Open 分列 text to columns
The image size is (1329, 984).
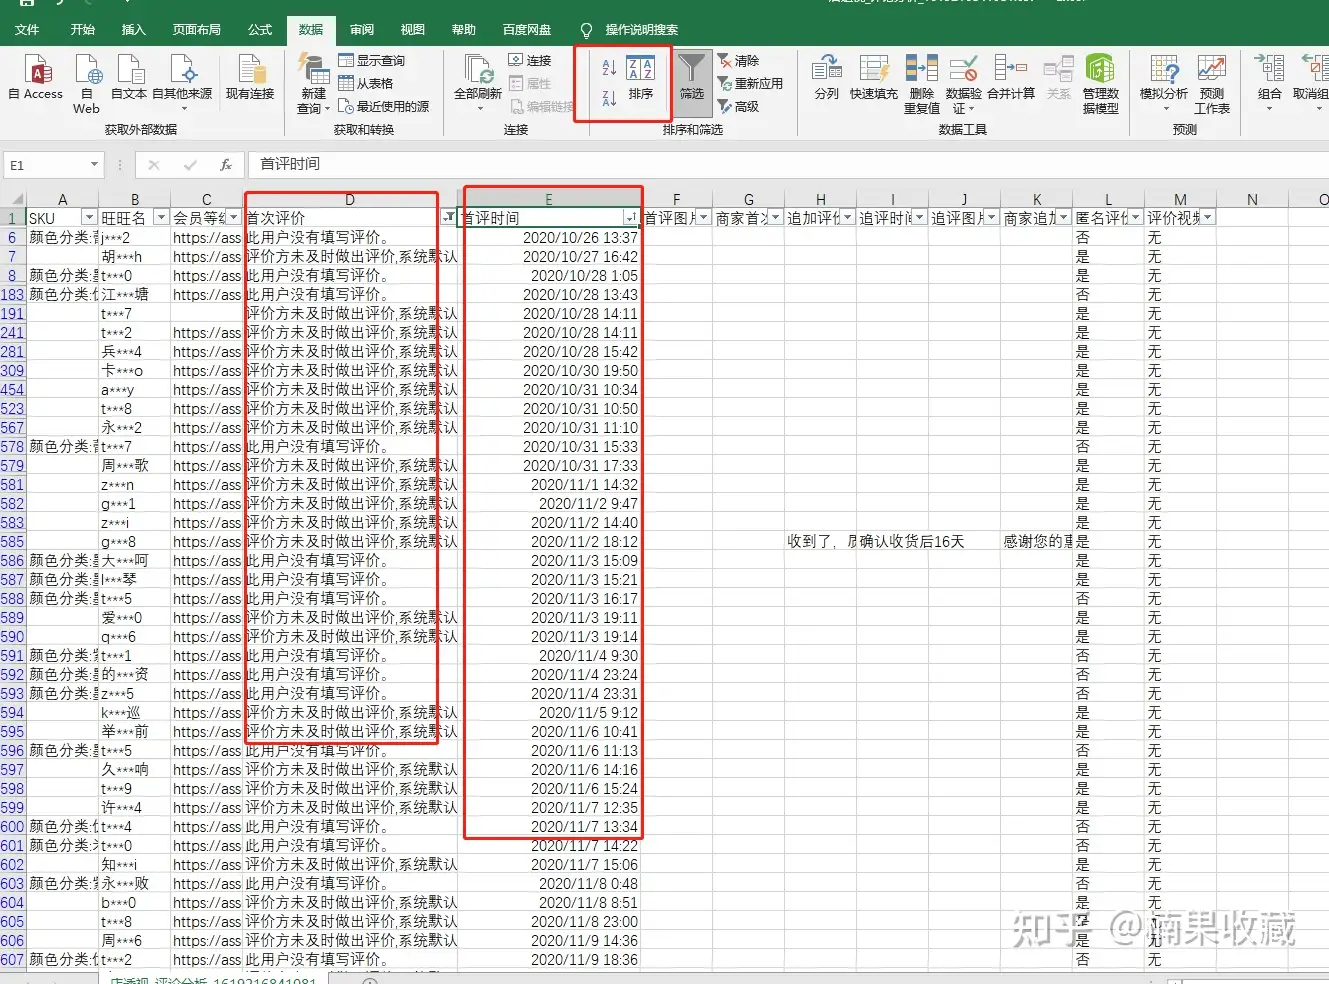coord(827,78)
